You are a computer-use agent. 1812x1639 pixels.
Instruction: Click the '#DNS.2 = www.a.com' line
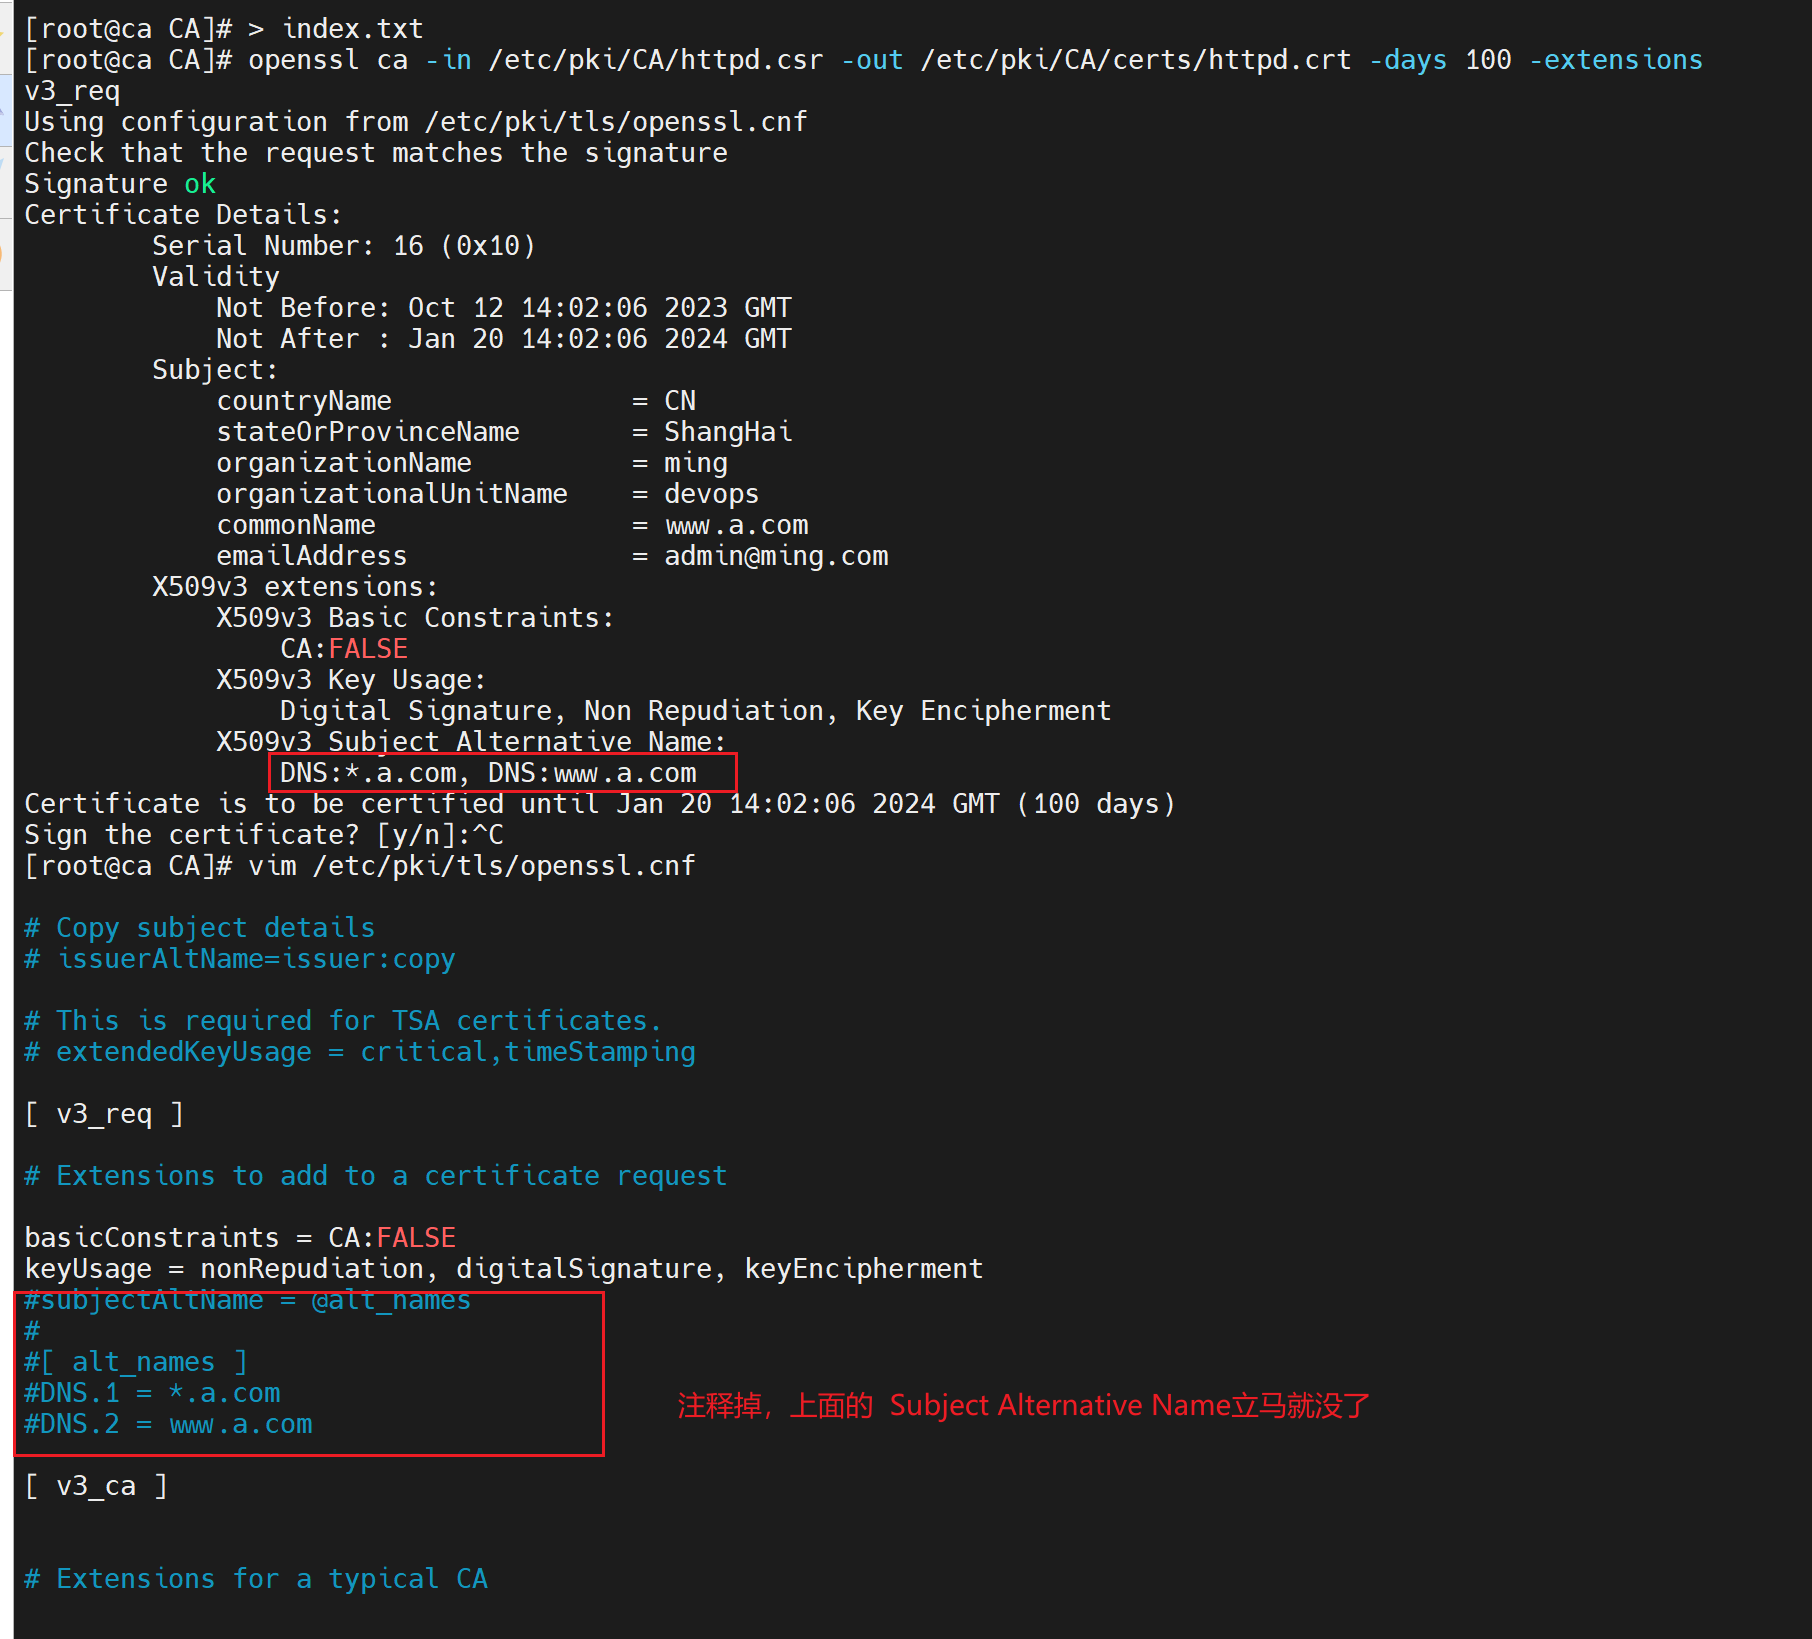click(168, 1424)
